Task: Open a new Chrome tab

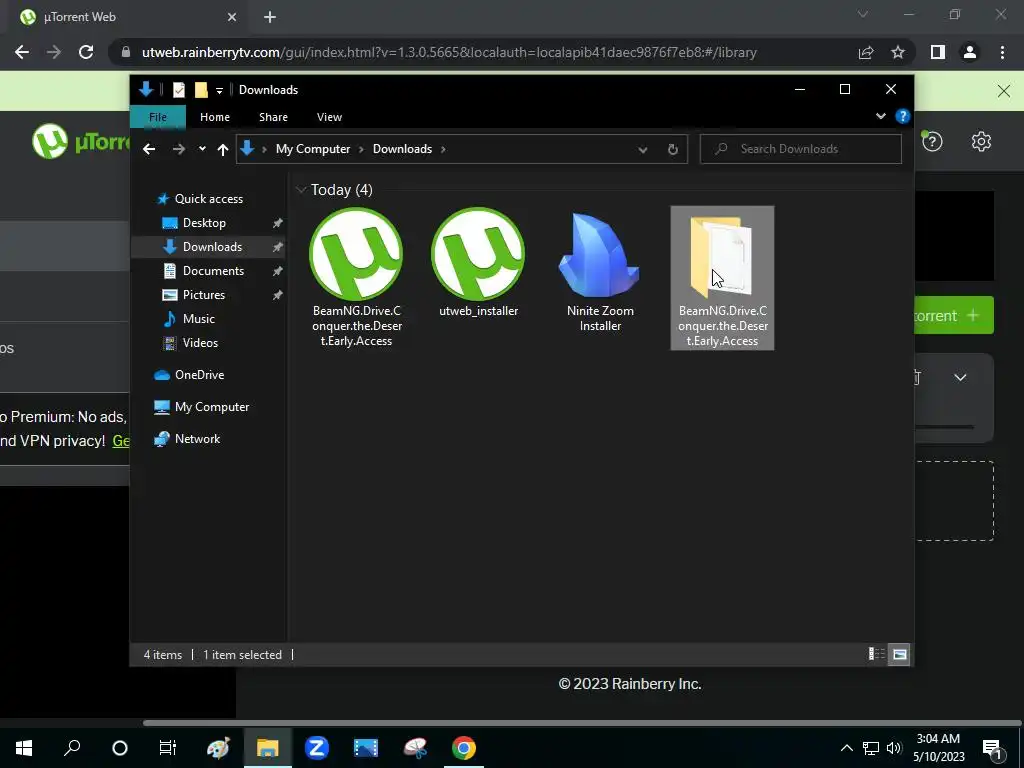Action: [270, 17]
